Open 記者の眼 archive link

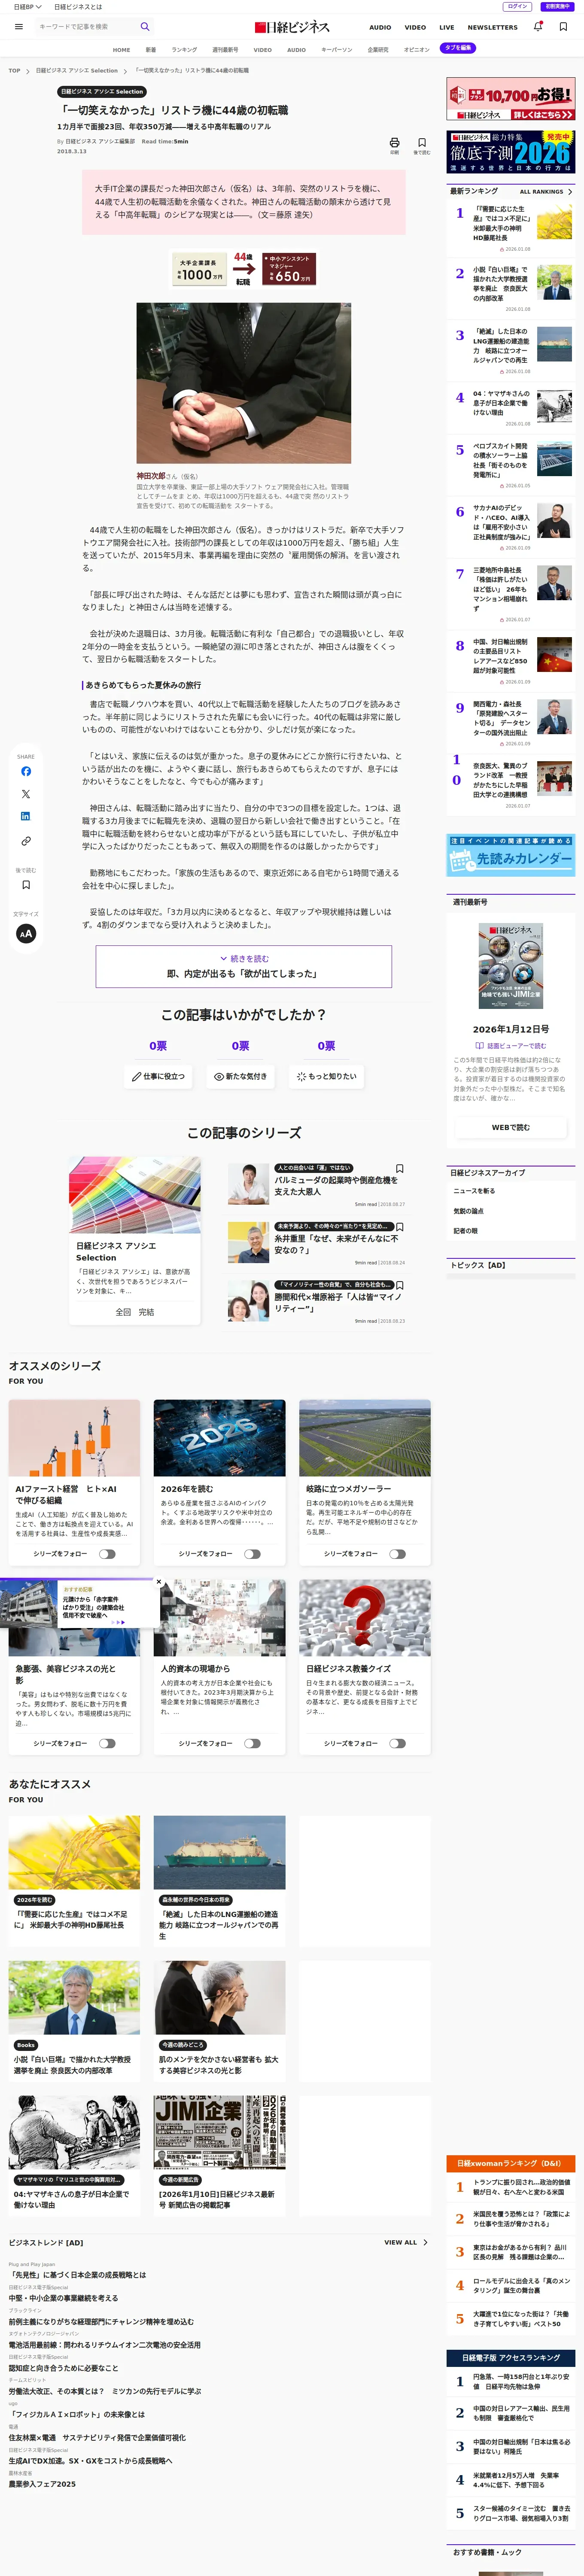tap(466, 1231)
